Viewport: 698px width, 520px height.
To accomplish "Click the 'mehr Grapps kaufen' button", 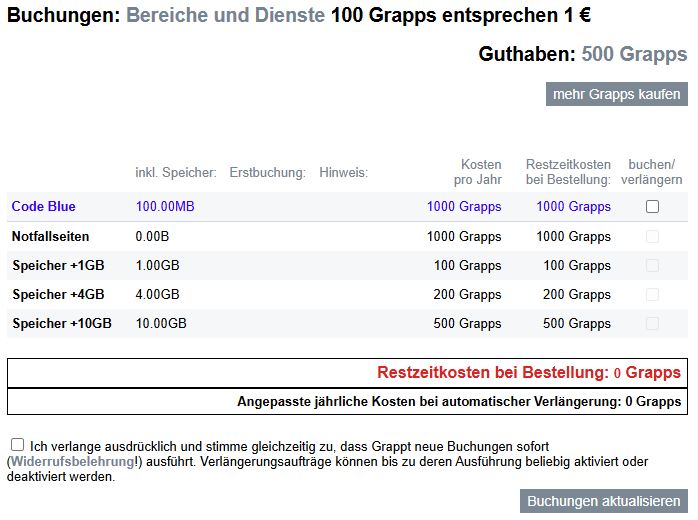I will click(x=617, y=94).
